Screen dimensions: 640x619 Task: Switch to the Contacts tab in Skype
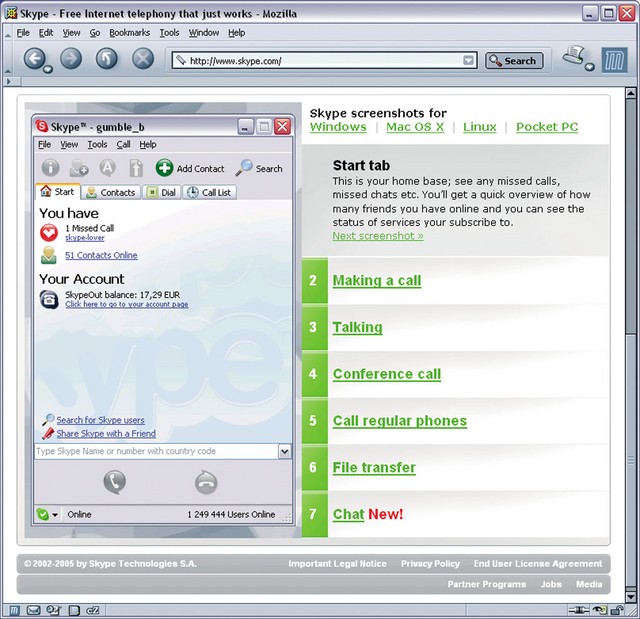pyautogui.click(x=111, y=192)
